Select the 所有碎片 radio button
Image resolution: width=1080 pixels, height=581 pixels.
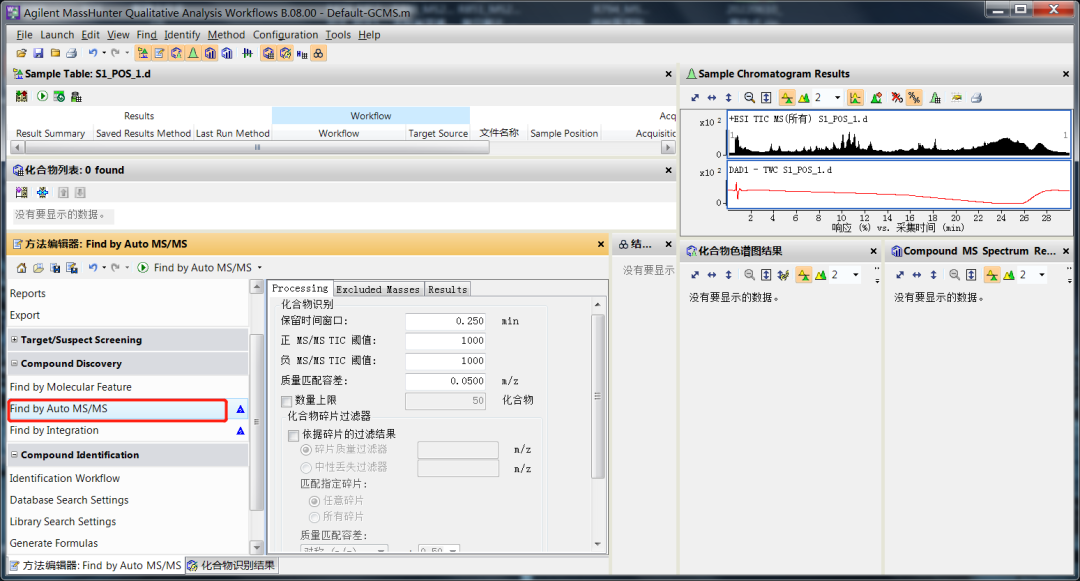click(314, 517)
